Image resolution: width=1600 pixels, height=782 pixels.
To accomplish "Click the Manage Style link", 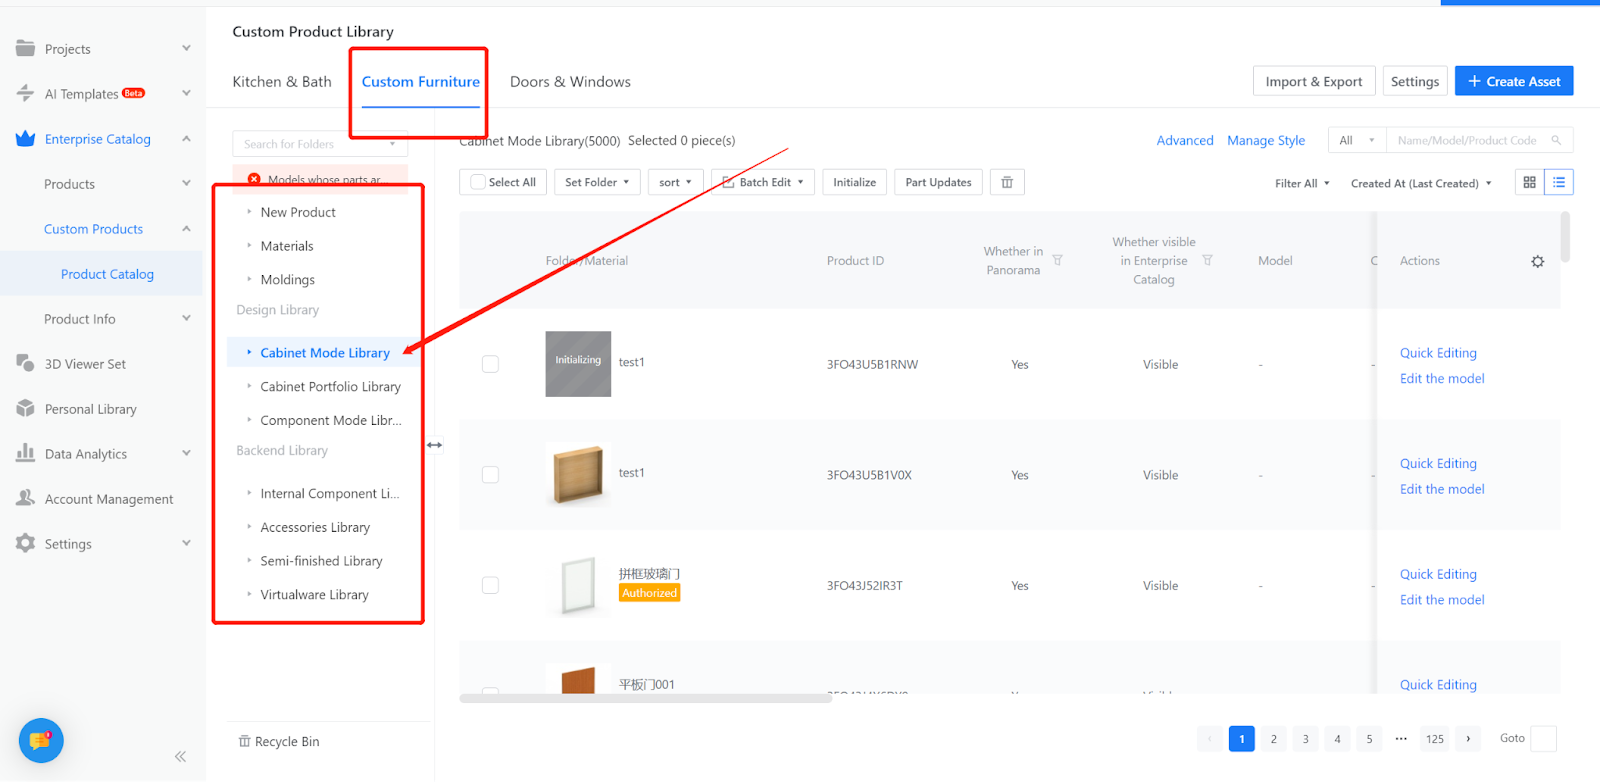I will point(1266,140).
